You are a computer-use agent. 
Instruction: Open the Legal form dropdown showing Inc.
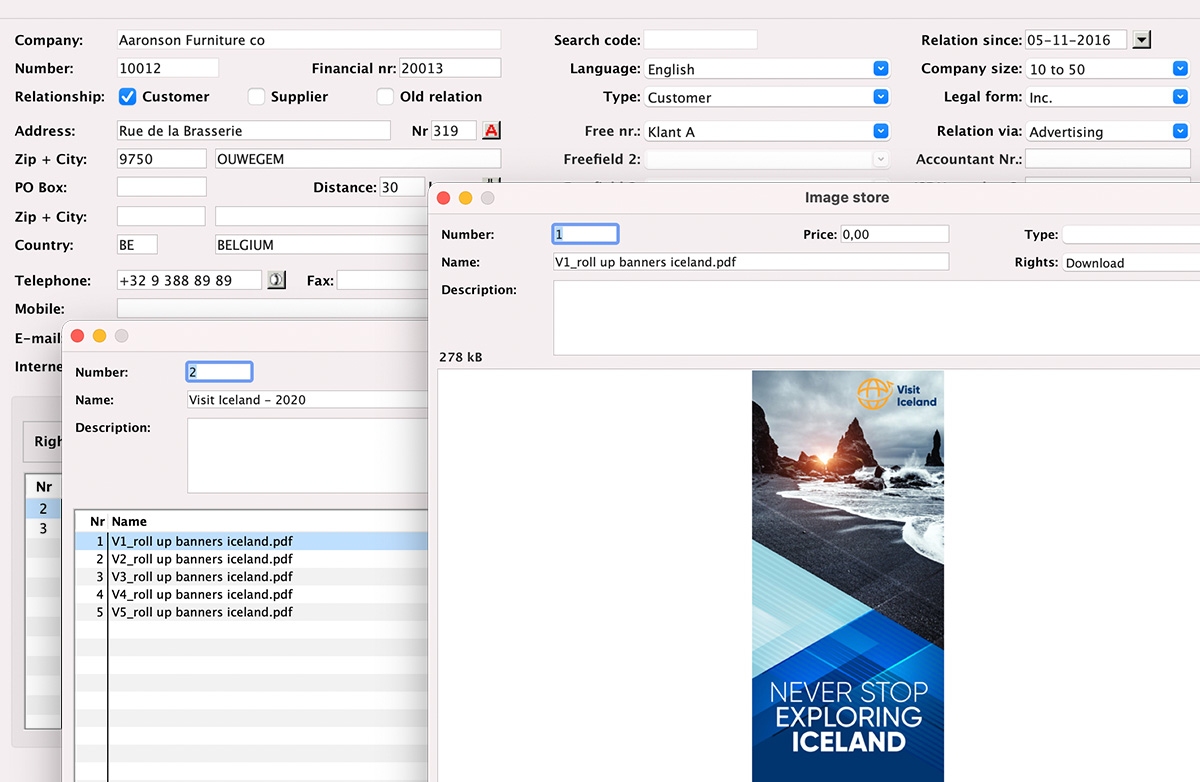point(1108,97)
